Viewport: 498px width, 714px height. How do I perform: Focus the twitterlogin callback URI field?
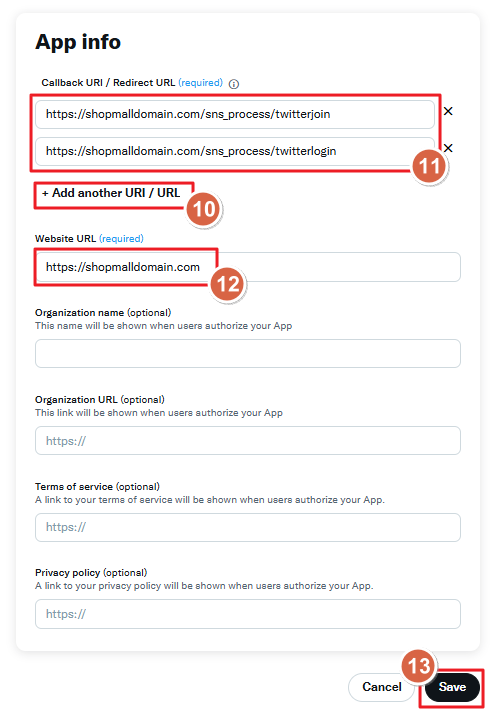pos(235,151)
